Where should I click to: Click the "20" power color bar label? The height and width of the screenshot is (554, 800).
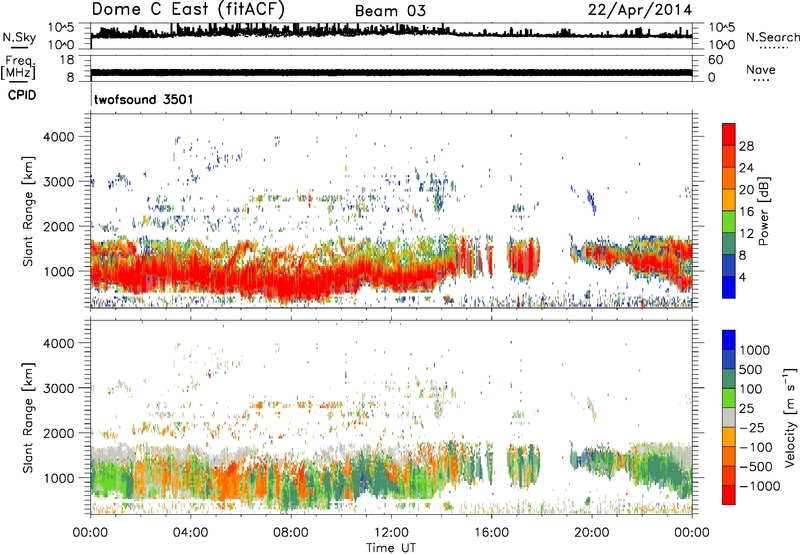point(746,190)
